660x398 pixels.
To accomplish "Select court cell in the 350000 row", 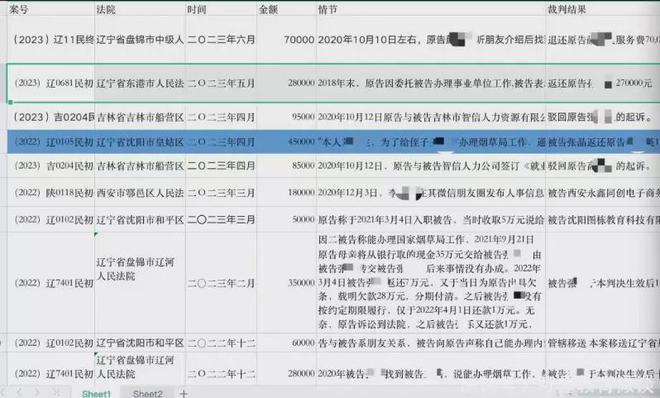I will pos(140,283).
